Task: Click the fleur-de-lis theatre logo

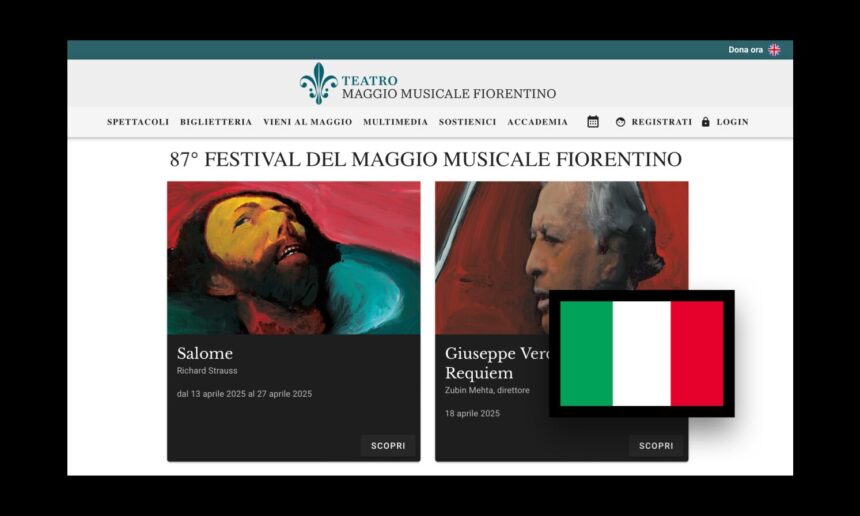Action: [319, 83]
